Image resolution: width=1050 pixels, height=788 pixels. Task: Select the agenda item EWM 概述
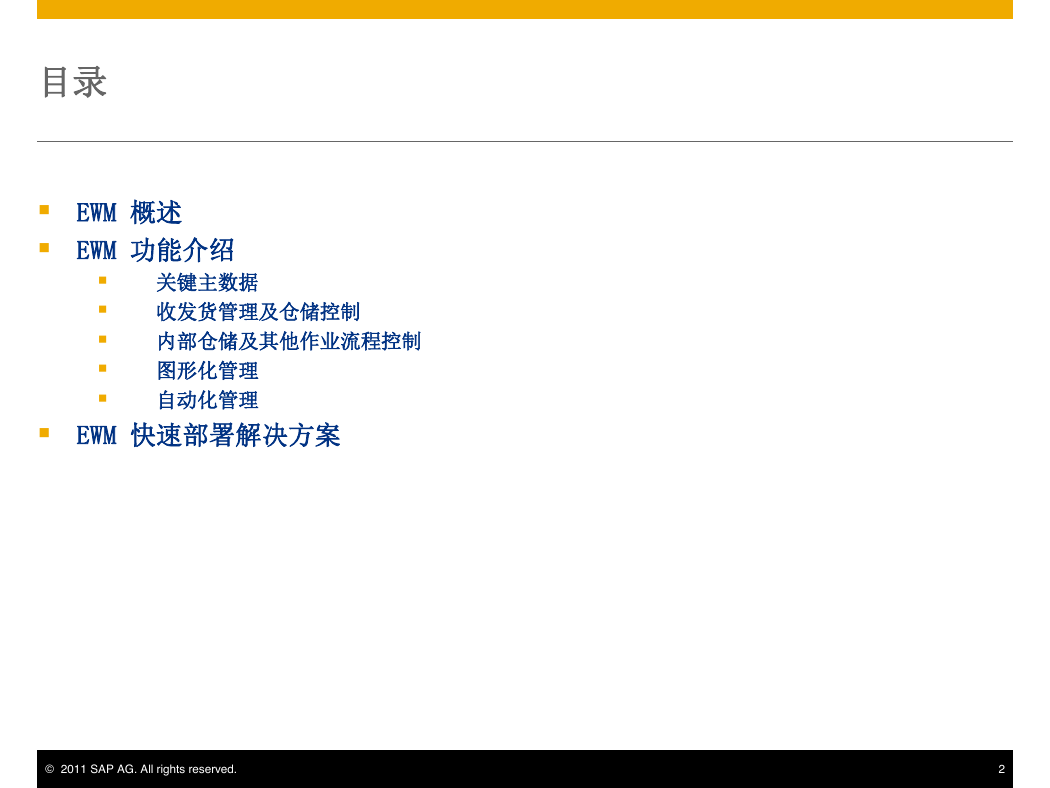[129, 213]
